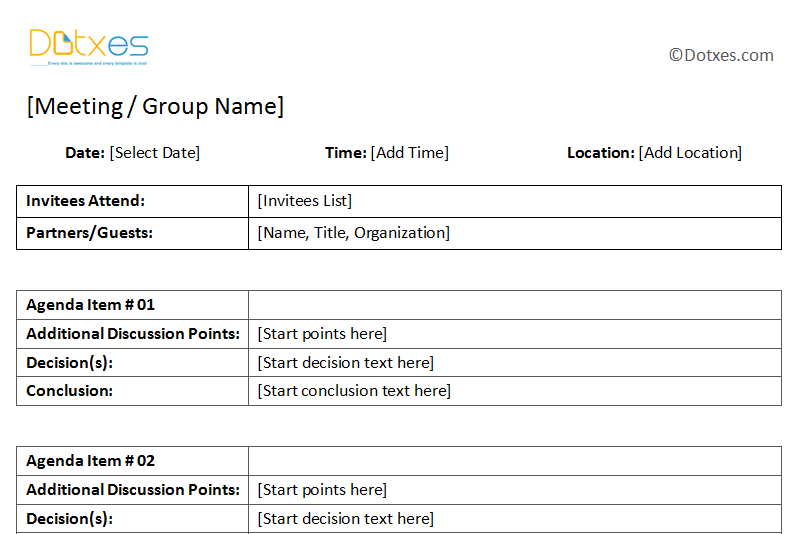Select the [Meeting / Group Name] title

pos(155,107)
